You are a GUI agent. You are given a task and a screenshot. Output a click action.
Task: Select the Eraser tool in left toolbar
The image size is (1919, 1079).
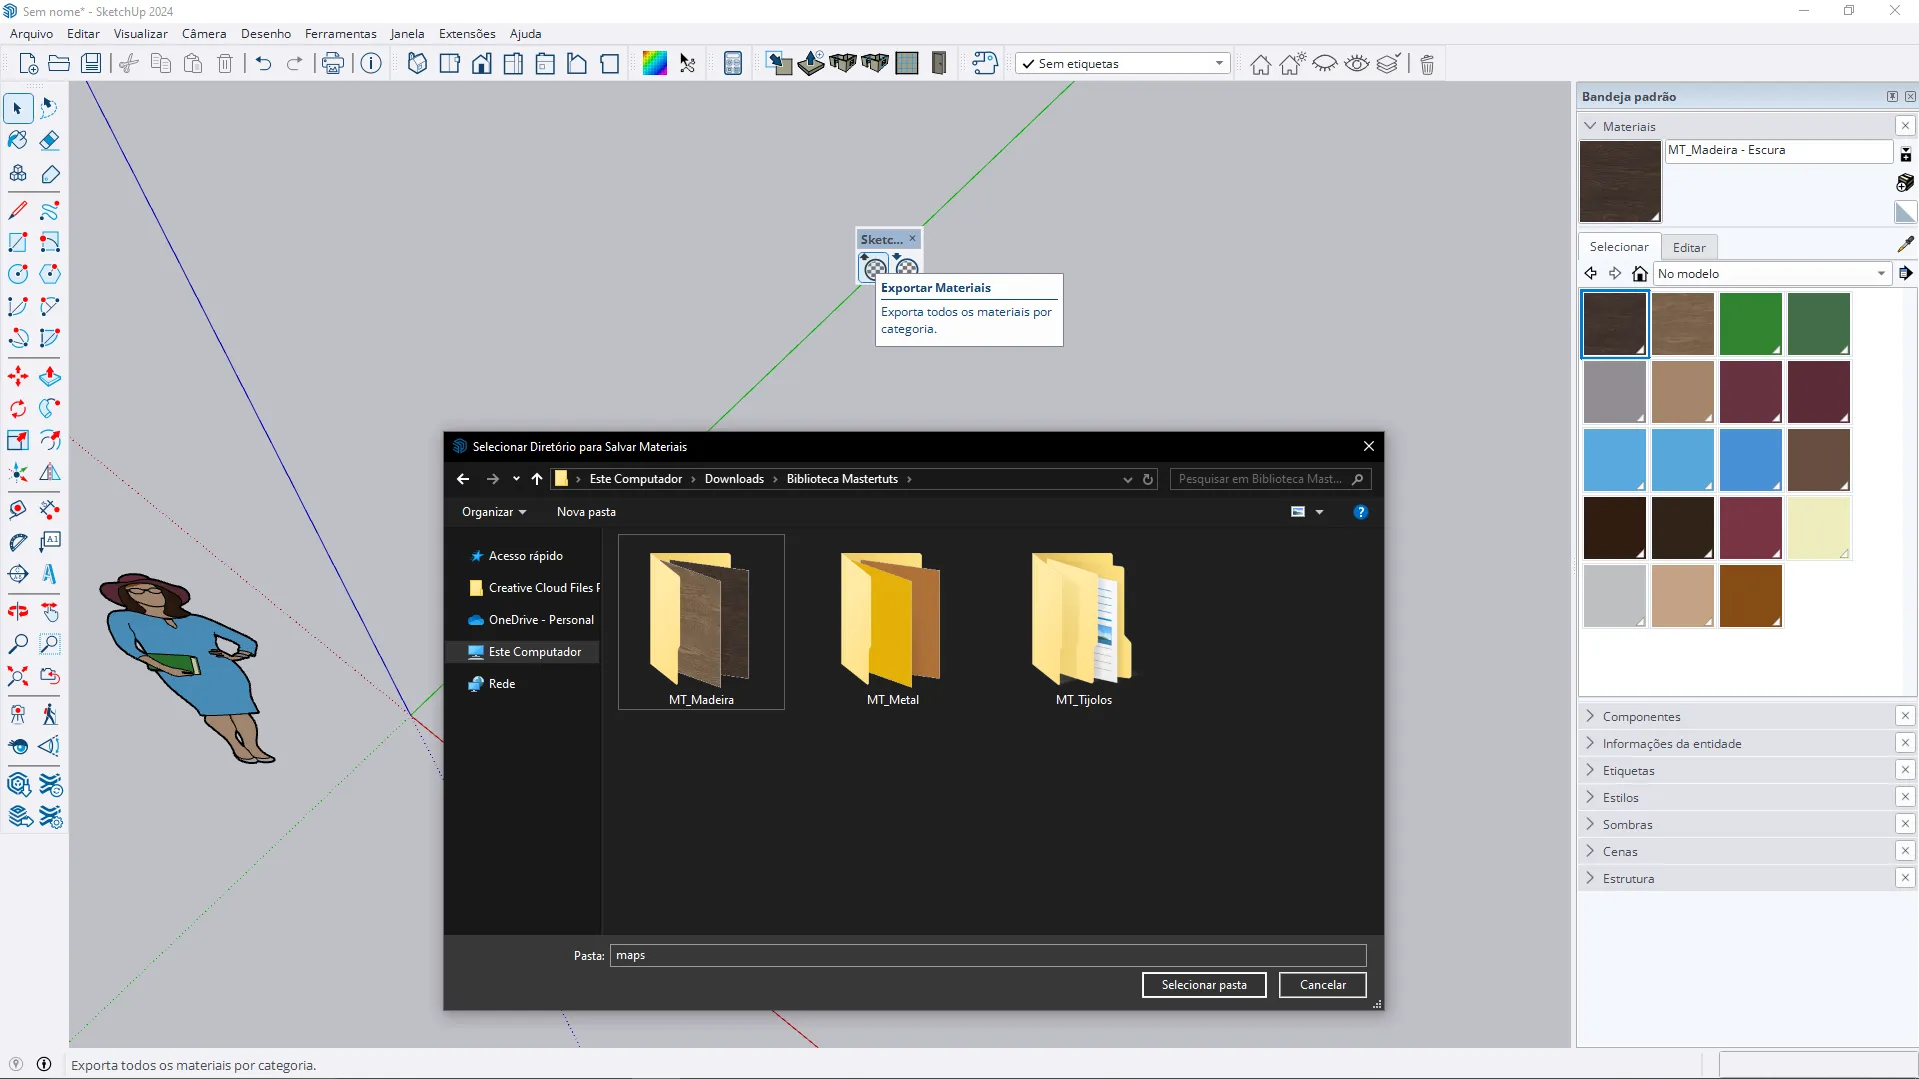coord(50,141)
